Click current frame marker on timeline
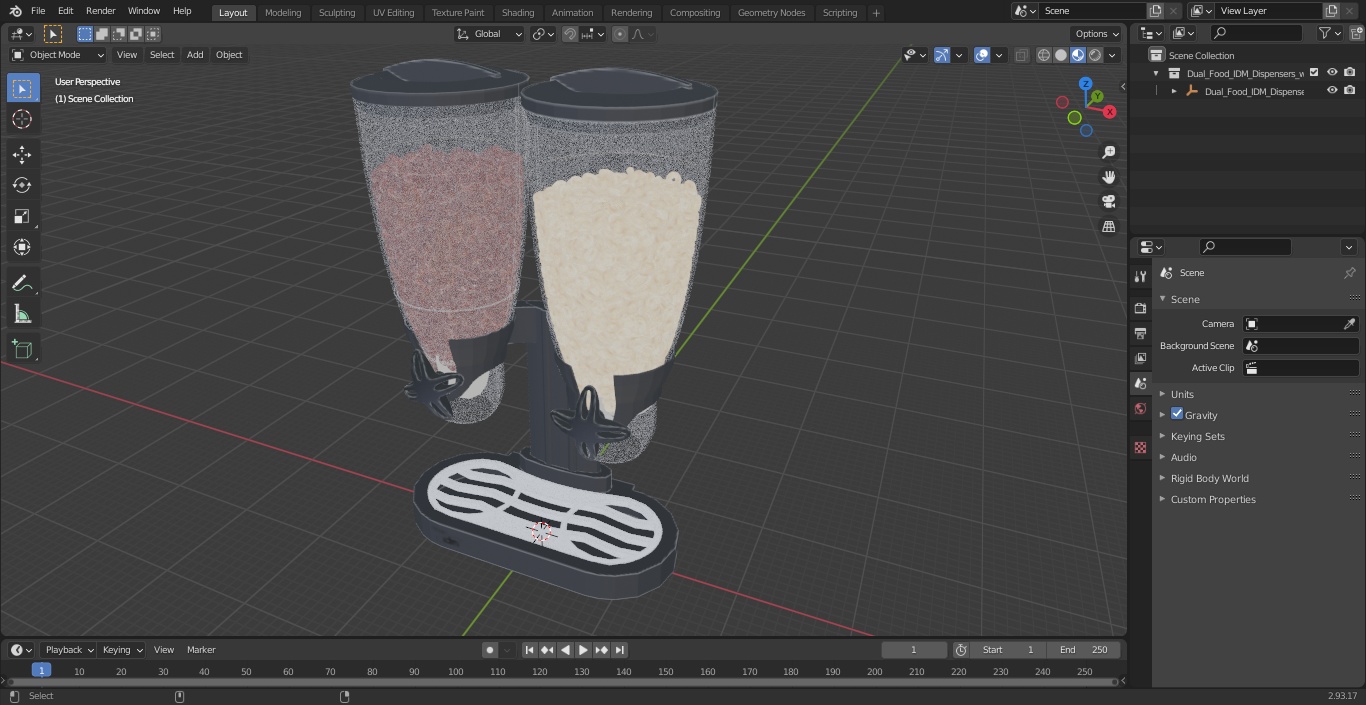 click(41, 670)
